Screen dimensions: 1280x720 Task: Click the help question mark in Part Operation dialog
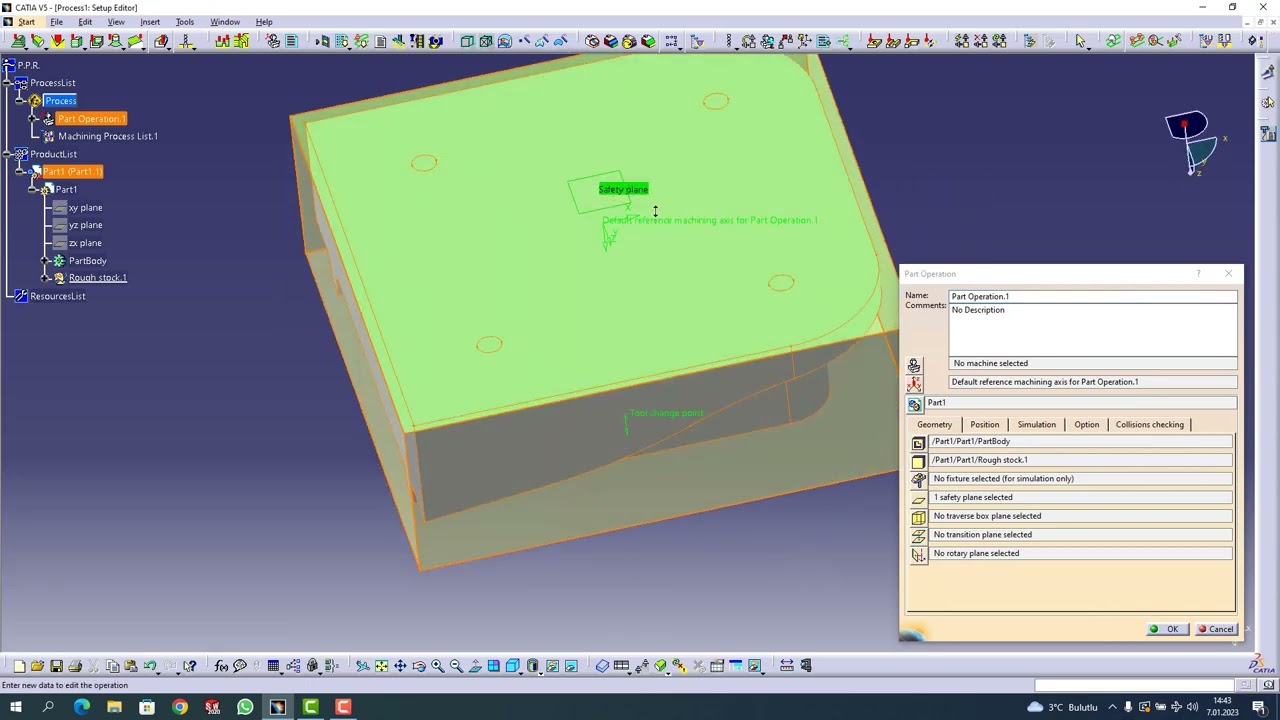click(1198, 274)
